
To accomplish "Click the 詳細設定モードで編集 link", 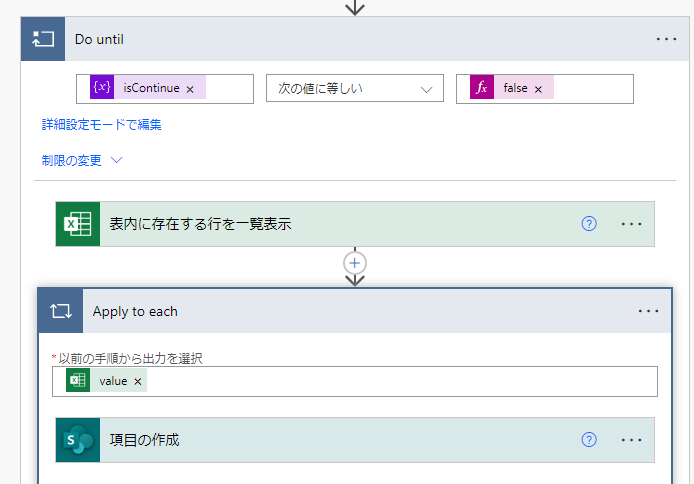I will pyautogui.click(x=101, y=125).
